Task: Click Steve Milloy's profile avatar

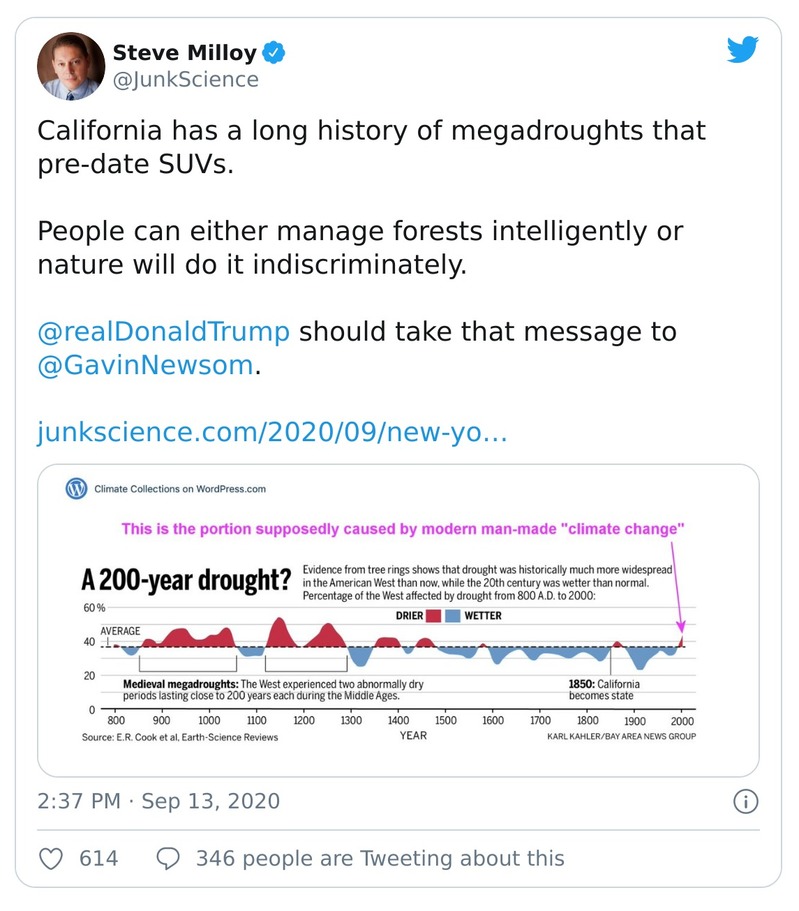Action: [x=71, y=65]
